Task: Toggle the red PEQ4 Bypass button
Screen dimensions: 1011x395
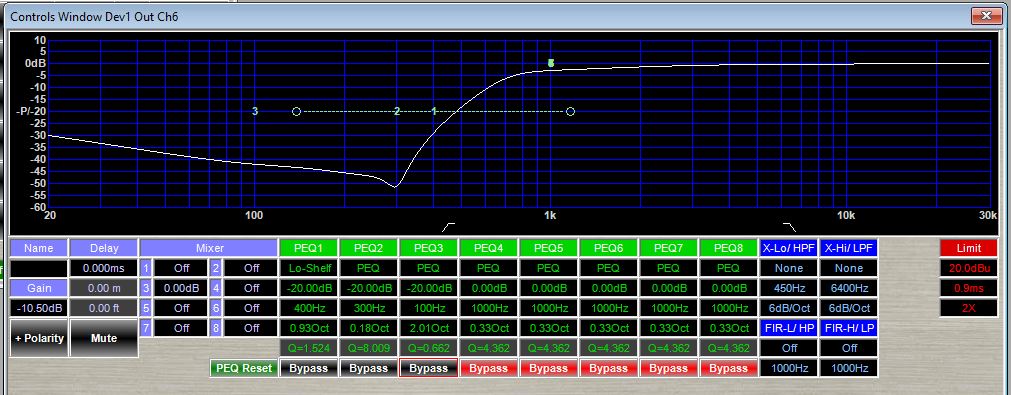Action: (x=489, y=369)
